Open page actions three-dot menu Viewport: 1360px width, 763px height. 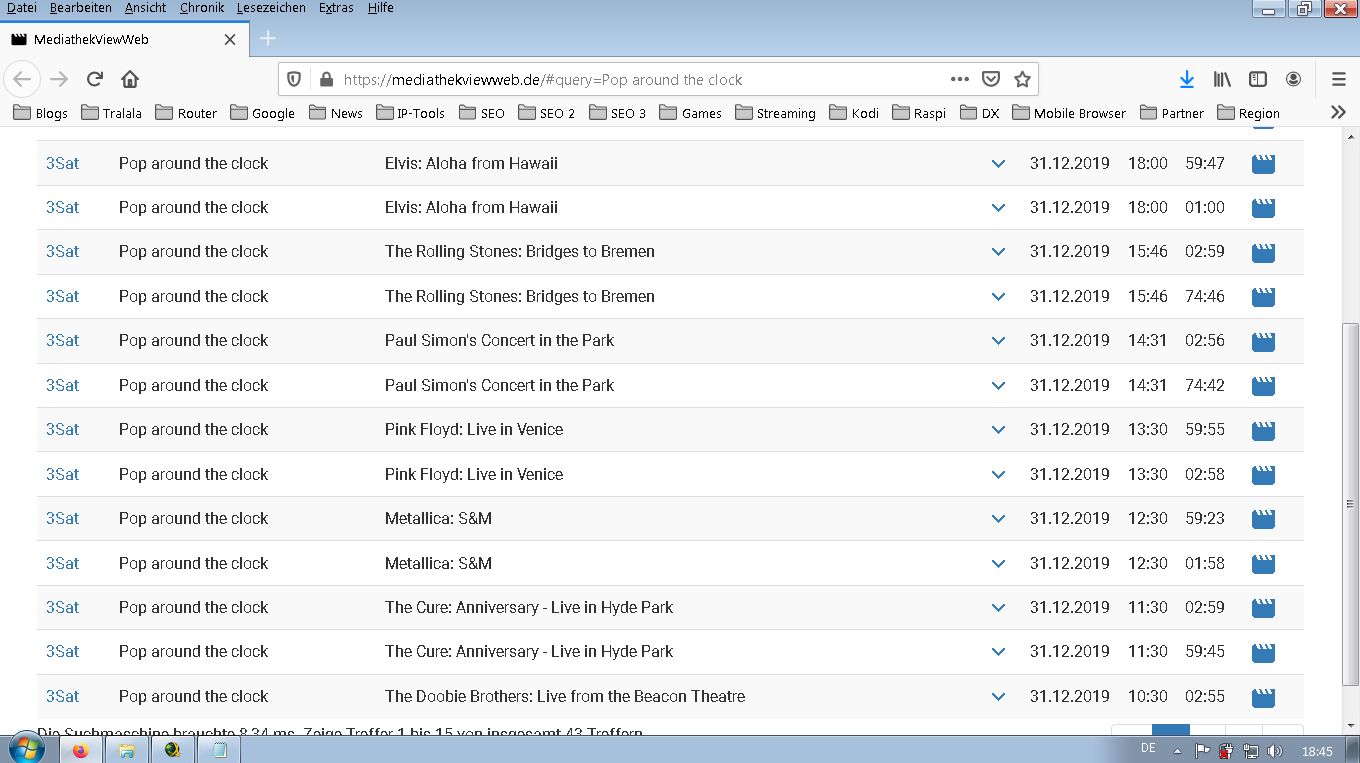coord(959,79)
